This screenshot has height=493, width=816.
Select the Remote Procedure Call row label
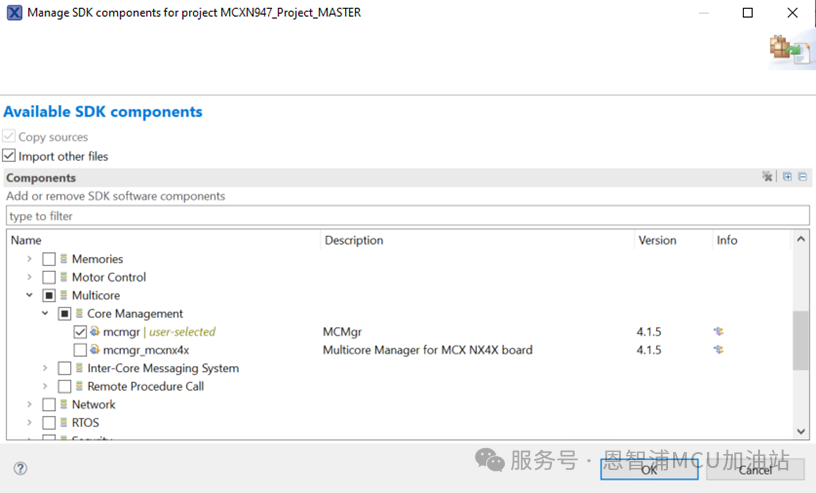tap(145, 386)
